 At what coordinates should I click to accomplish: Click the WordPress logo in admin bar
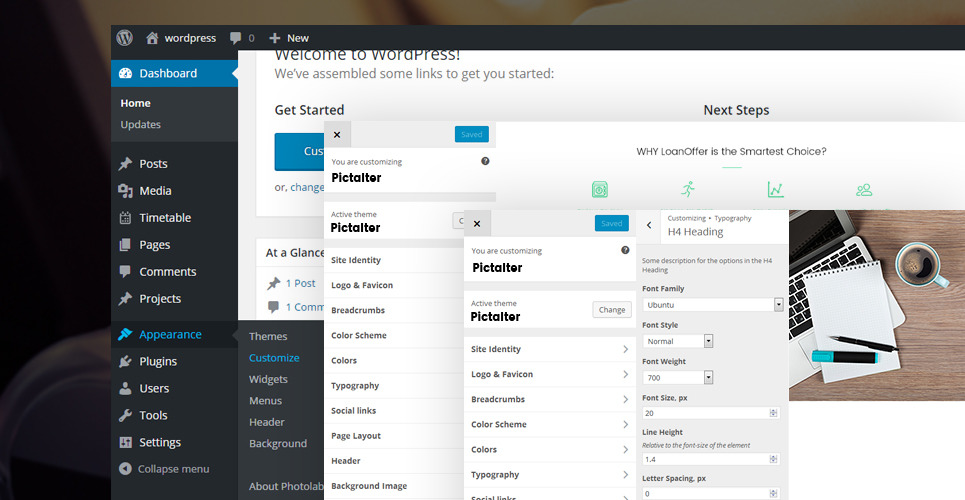pyautogui.click(x=124, y=38)
